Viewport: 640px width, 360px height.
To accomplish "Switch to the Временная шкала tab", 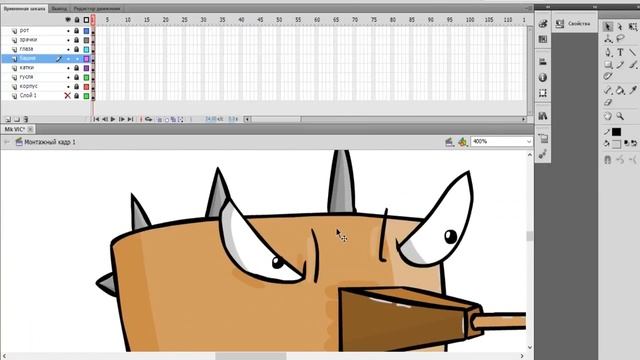I will pyautogui.click(x=24, y=9).
